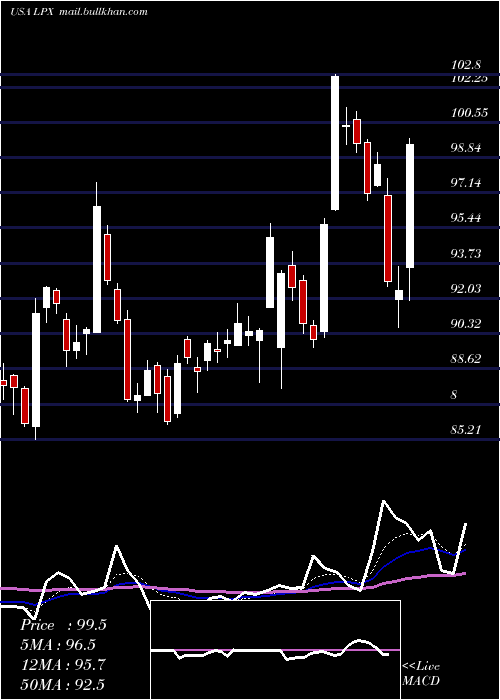Click the 'USA LPX mail.bullkhan.com' title text

click(79, 12)
